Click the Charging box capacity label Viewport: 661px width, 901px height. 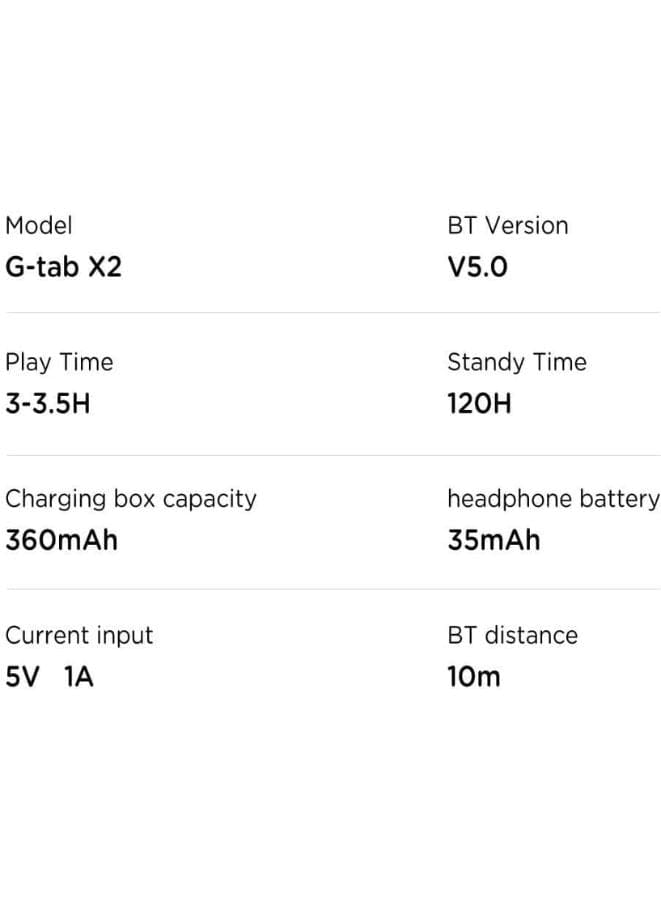pos(130,499)
